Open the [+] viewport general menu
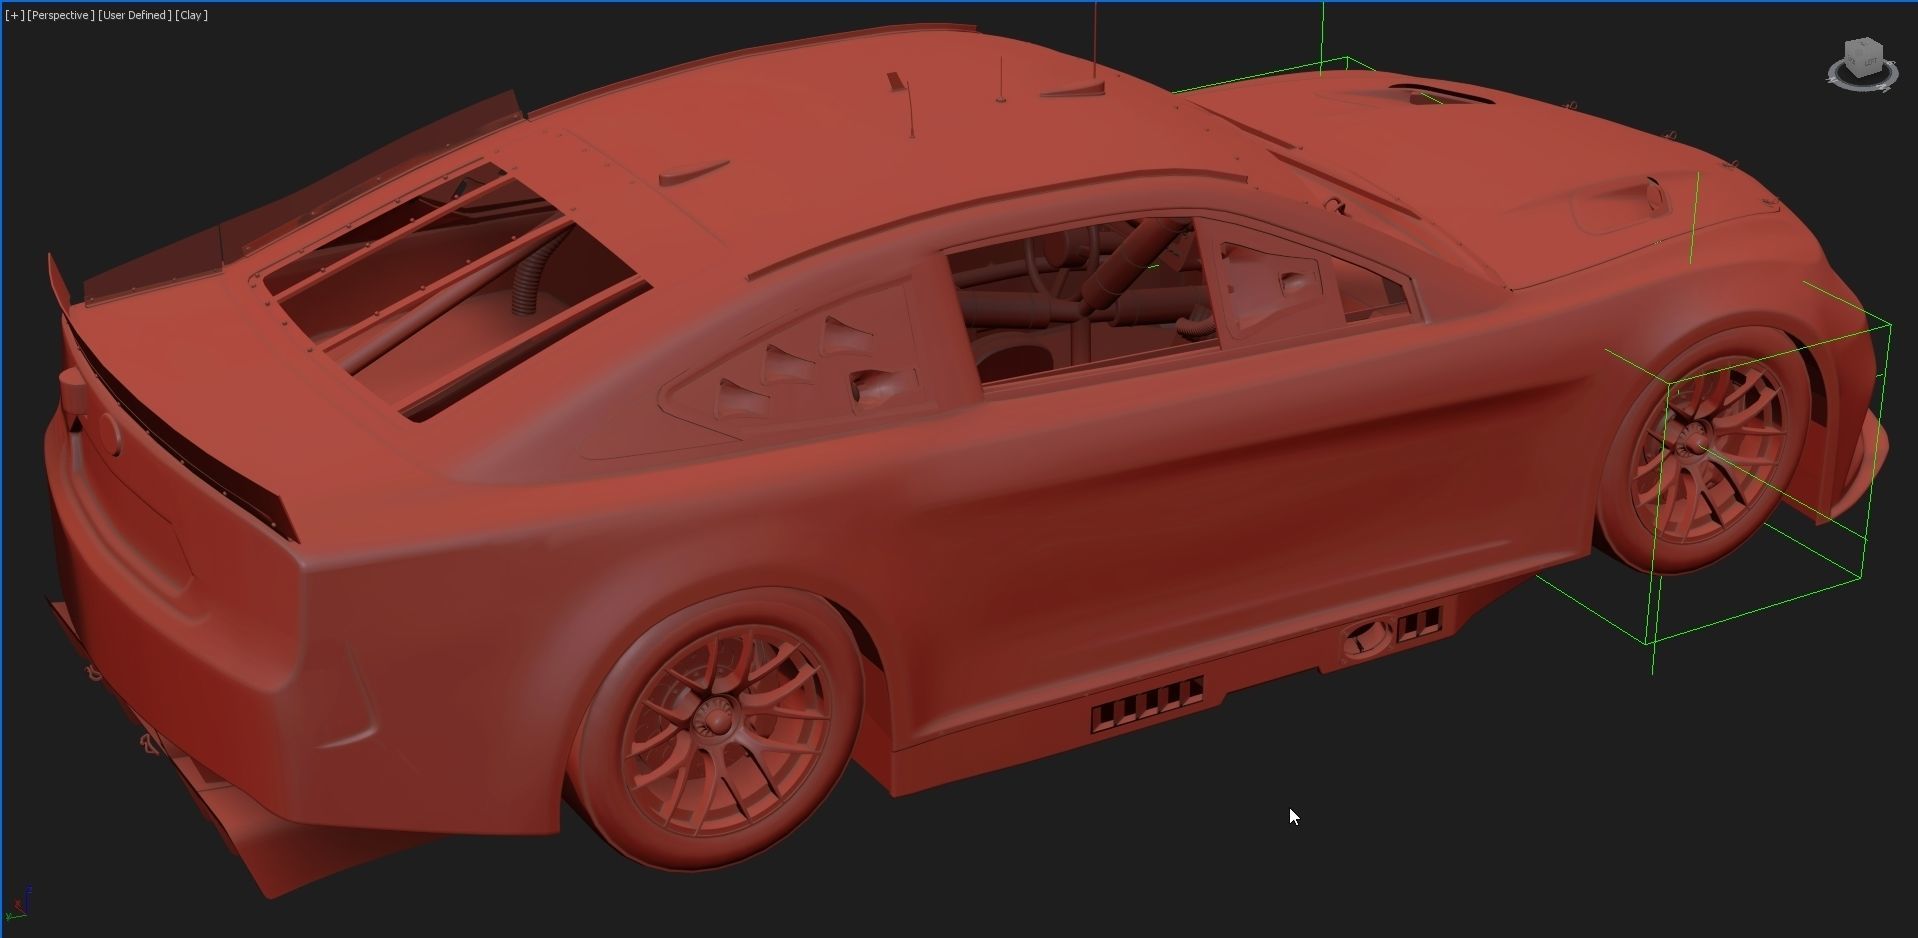 [x=14, y=15]
